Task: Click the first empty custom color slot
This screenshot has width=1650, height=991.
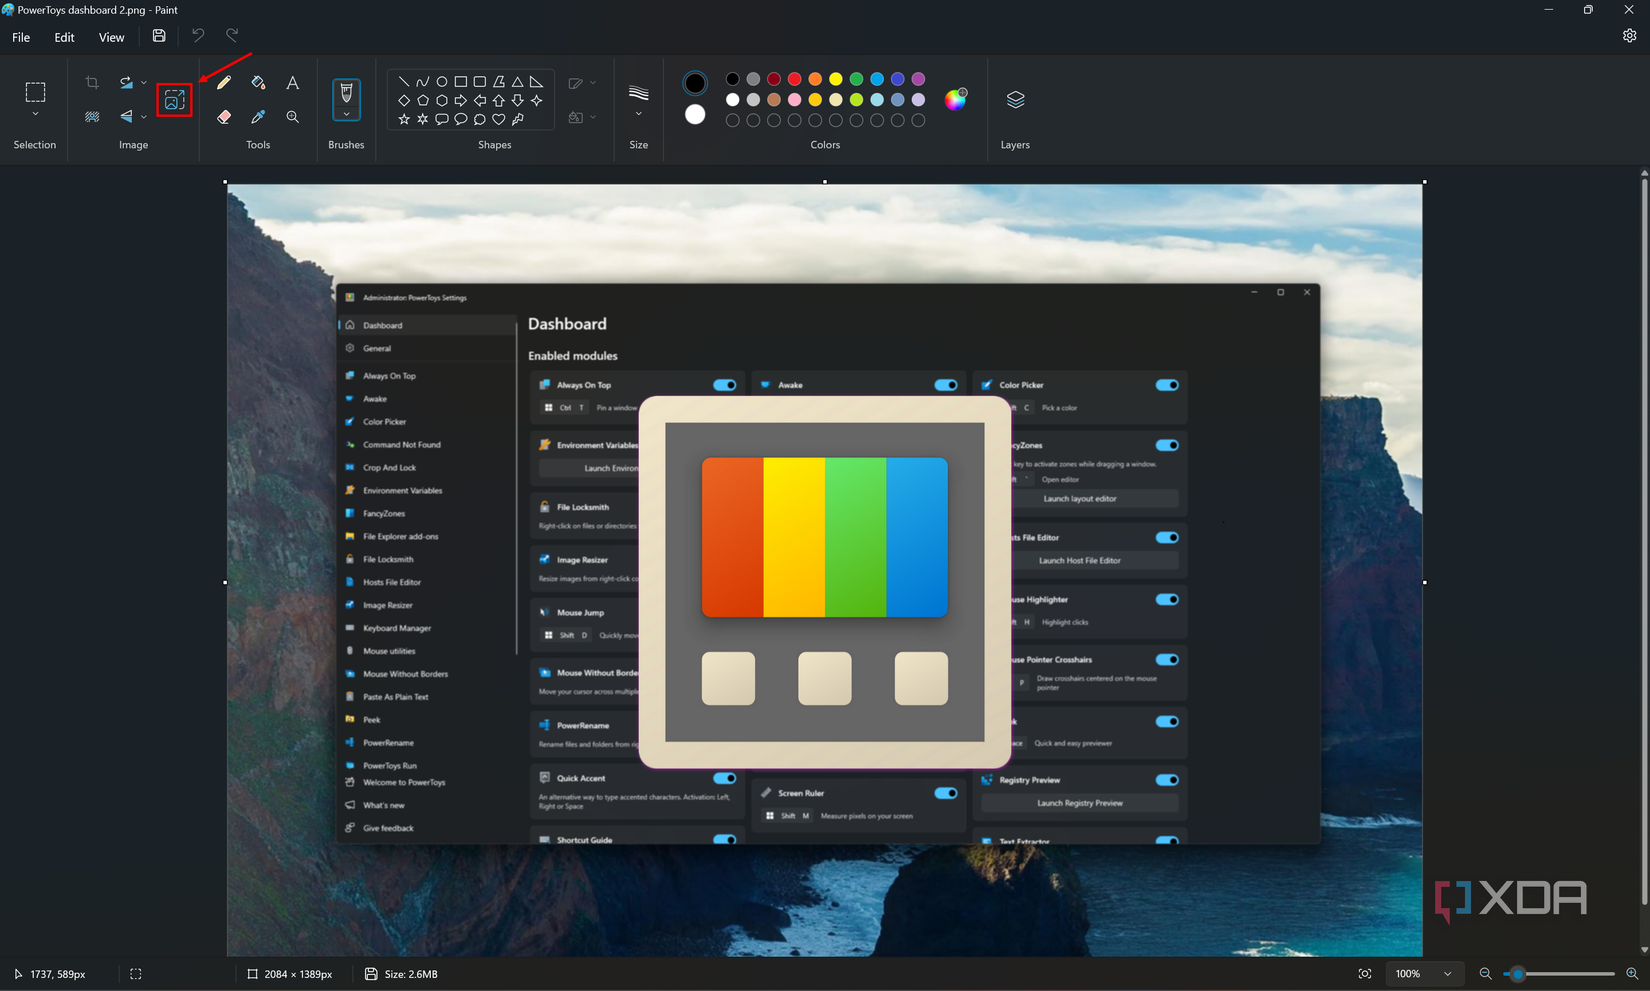Action: (x=732, y=121)
